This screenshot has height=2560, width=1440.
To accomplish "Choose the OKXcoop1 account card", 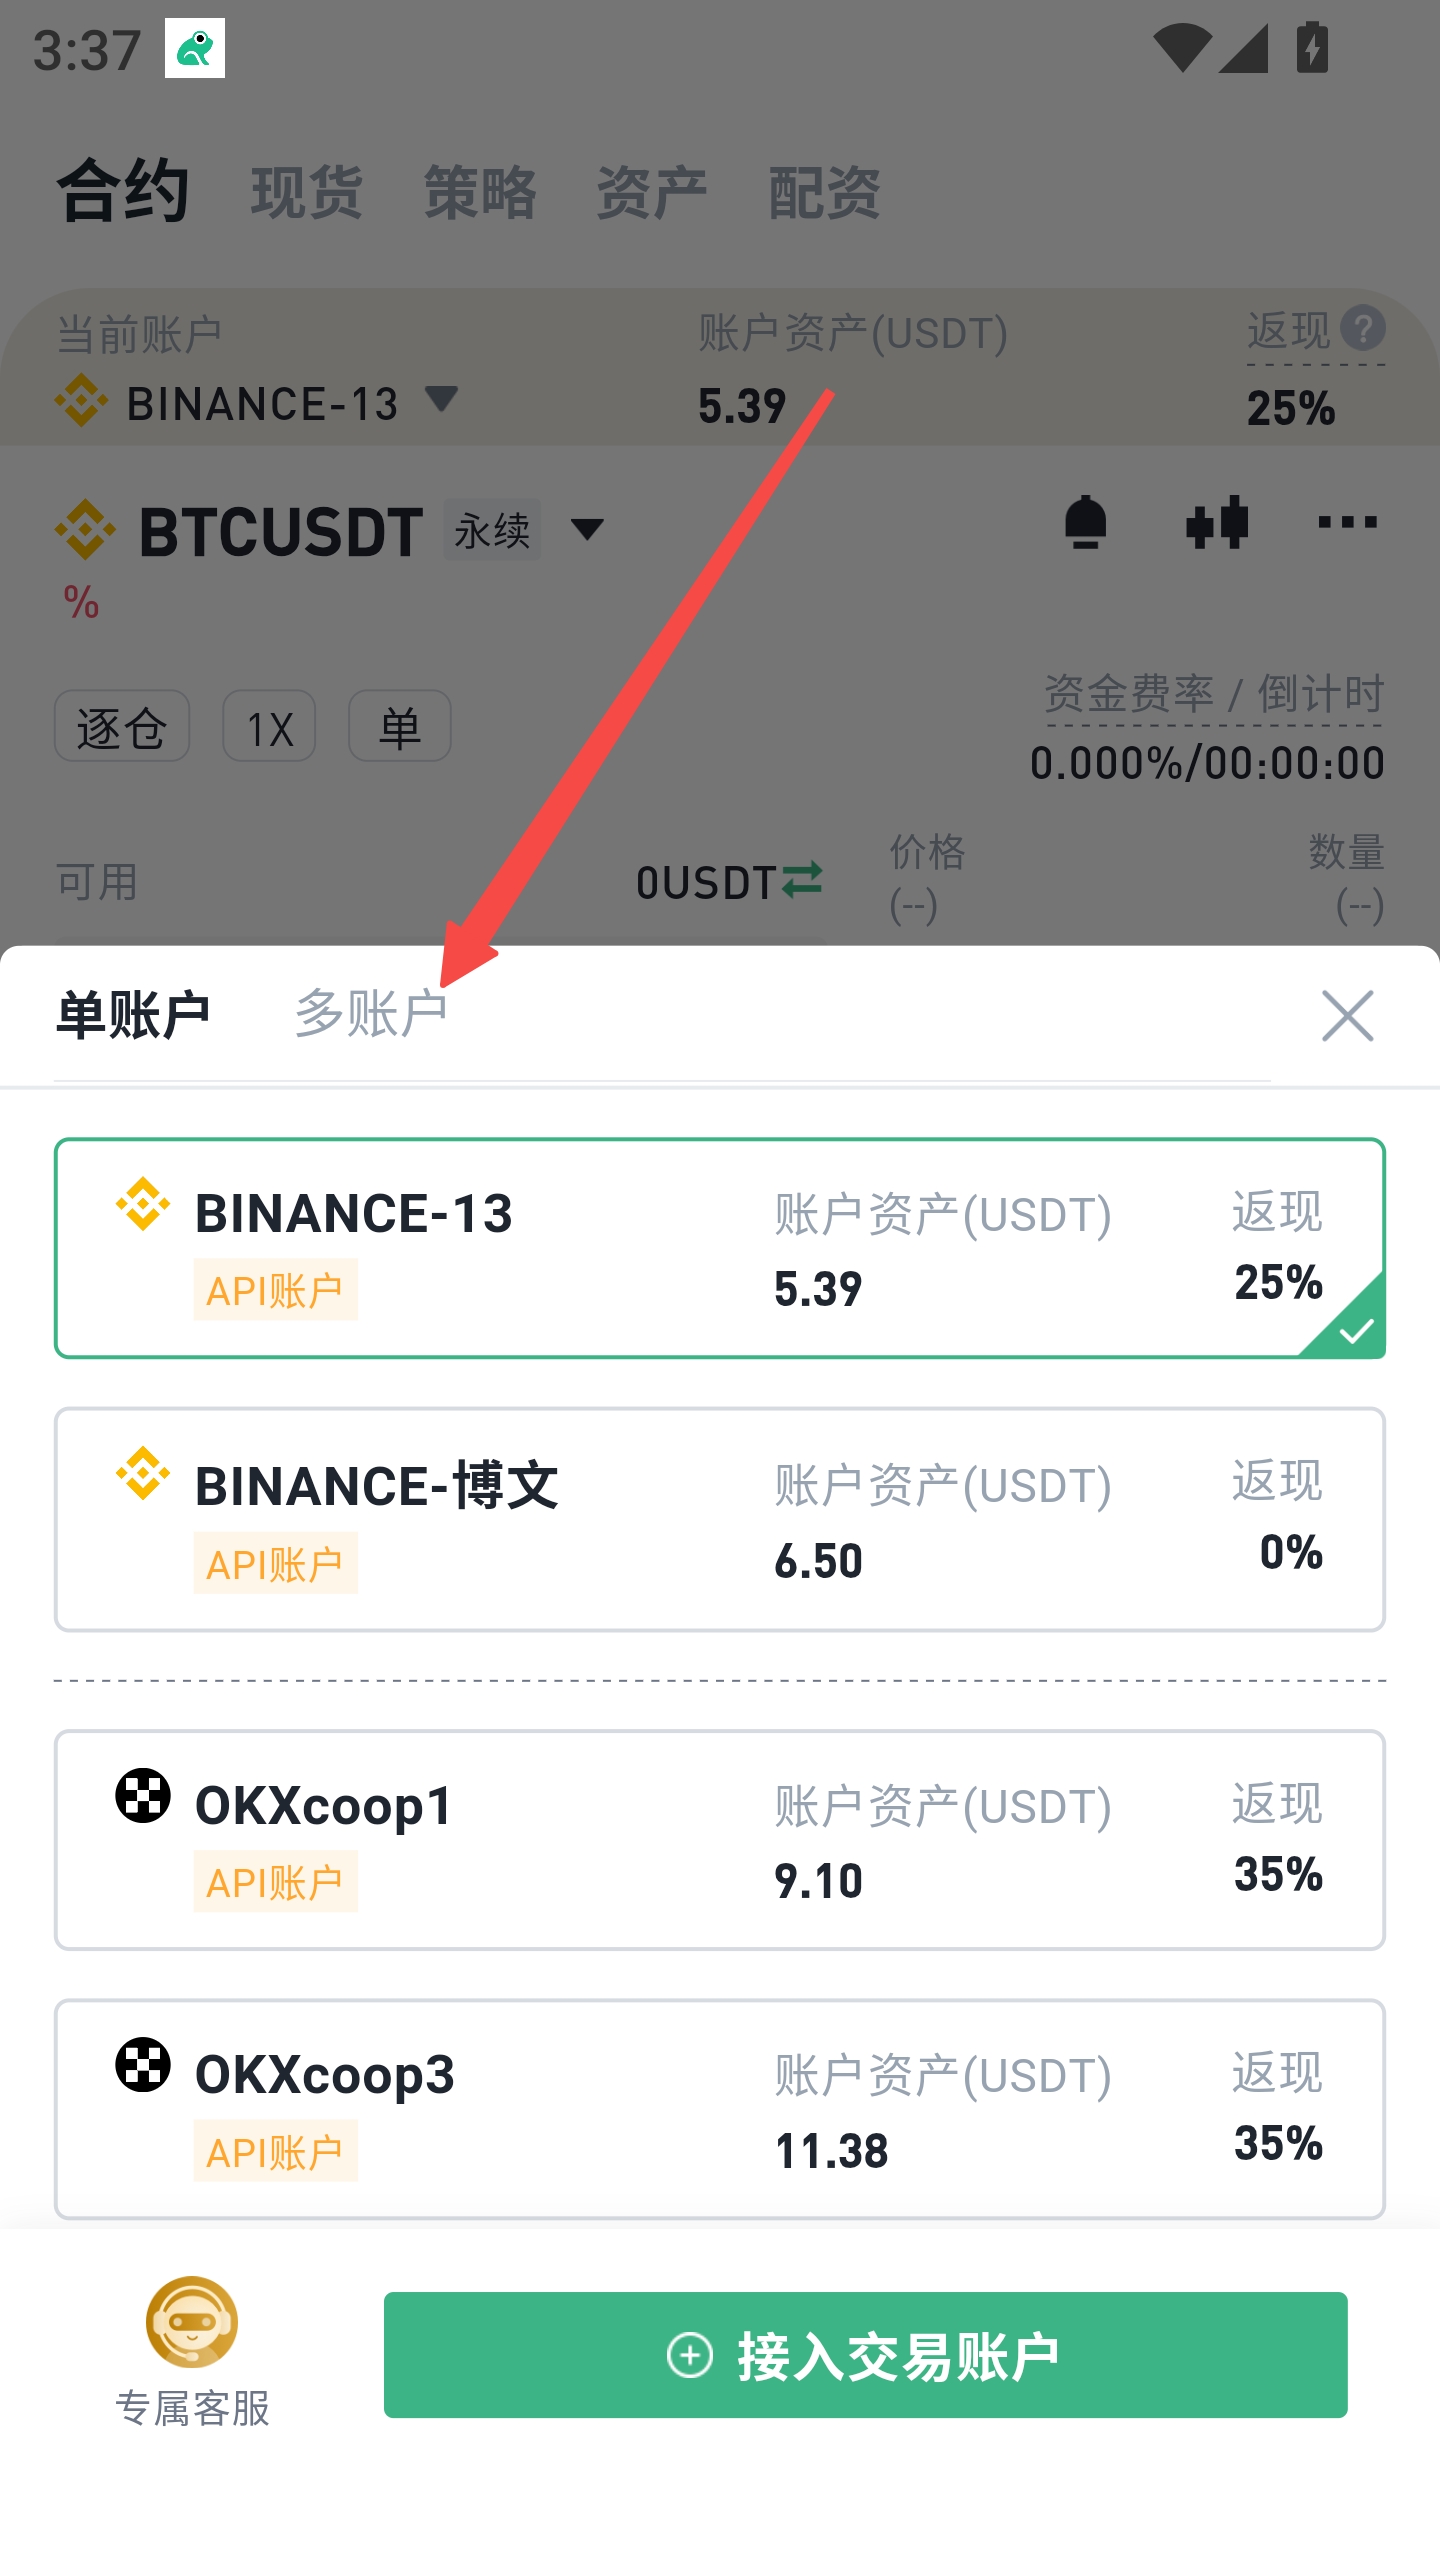I will 720,1840.
